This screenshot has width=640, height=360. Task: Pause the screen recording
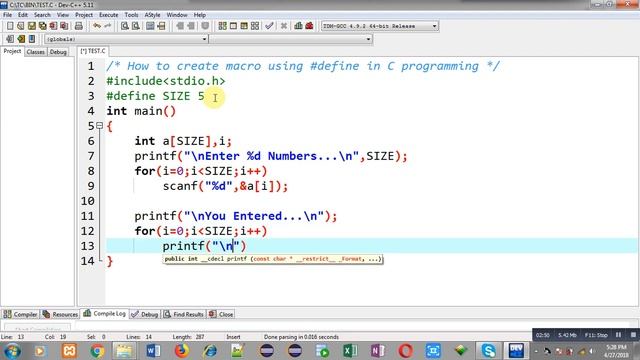pyautogui.click(x=618, y=335)
